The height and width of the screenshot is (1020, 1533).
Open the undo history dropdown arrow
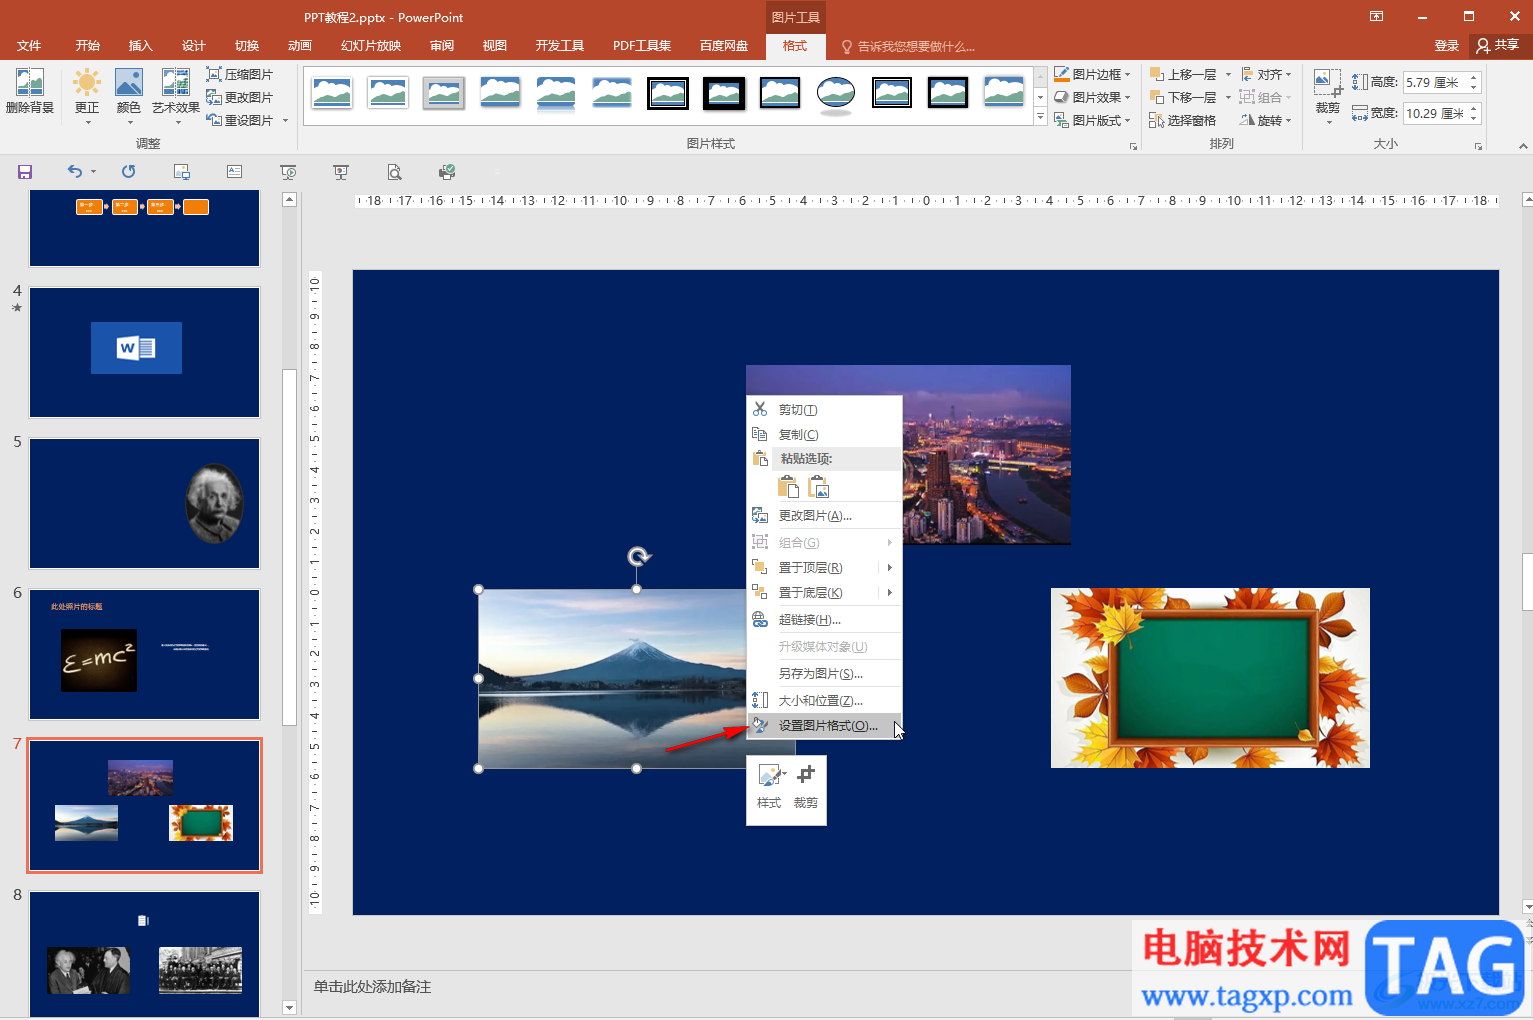coord(94,172)
